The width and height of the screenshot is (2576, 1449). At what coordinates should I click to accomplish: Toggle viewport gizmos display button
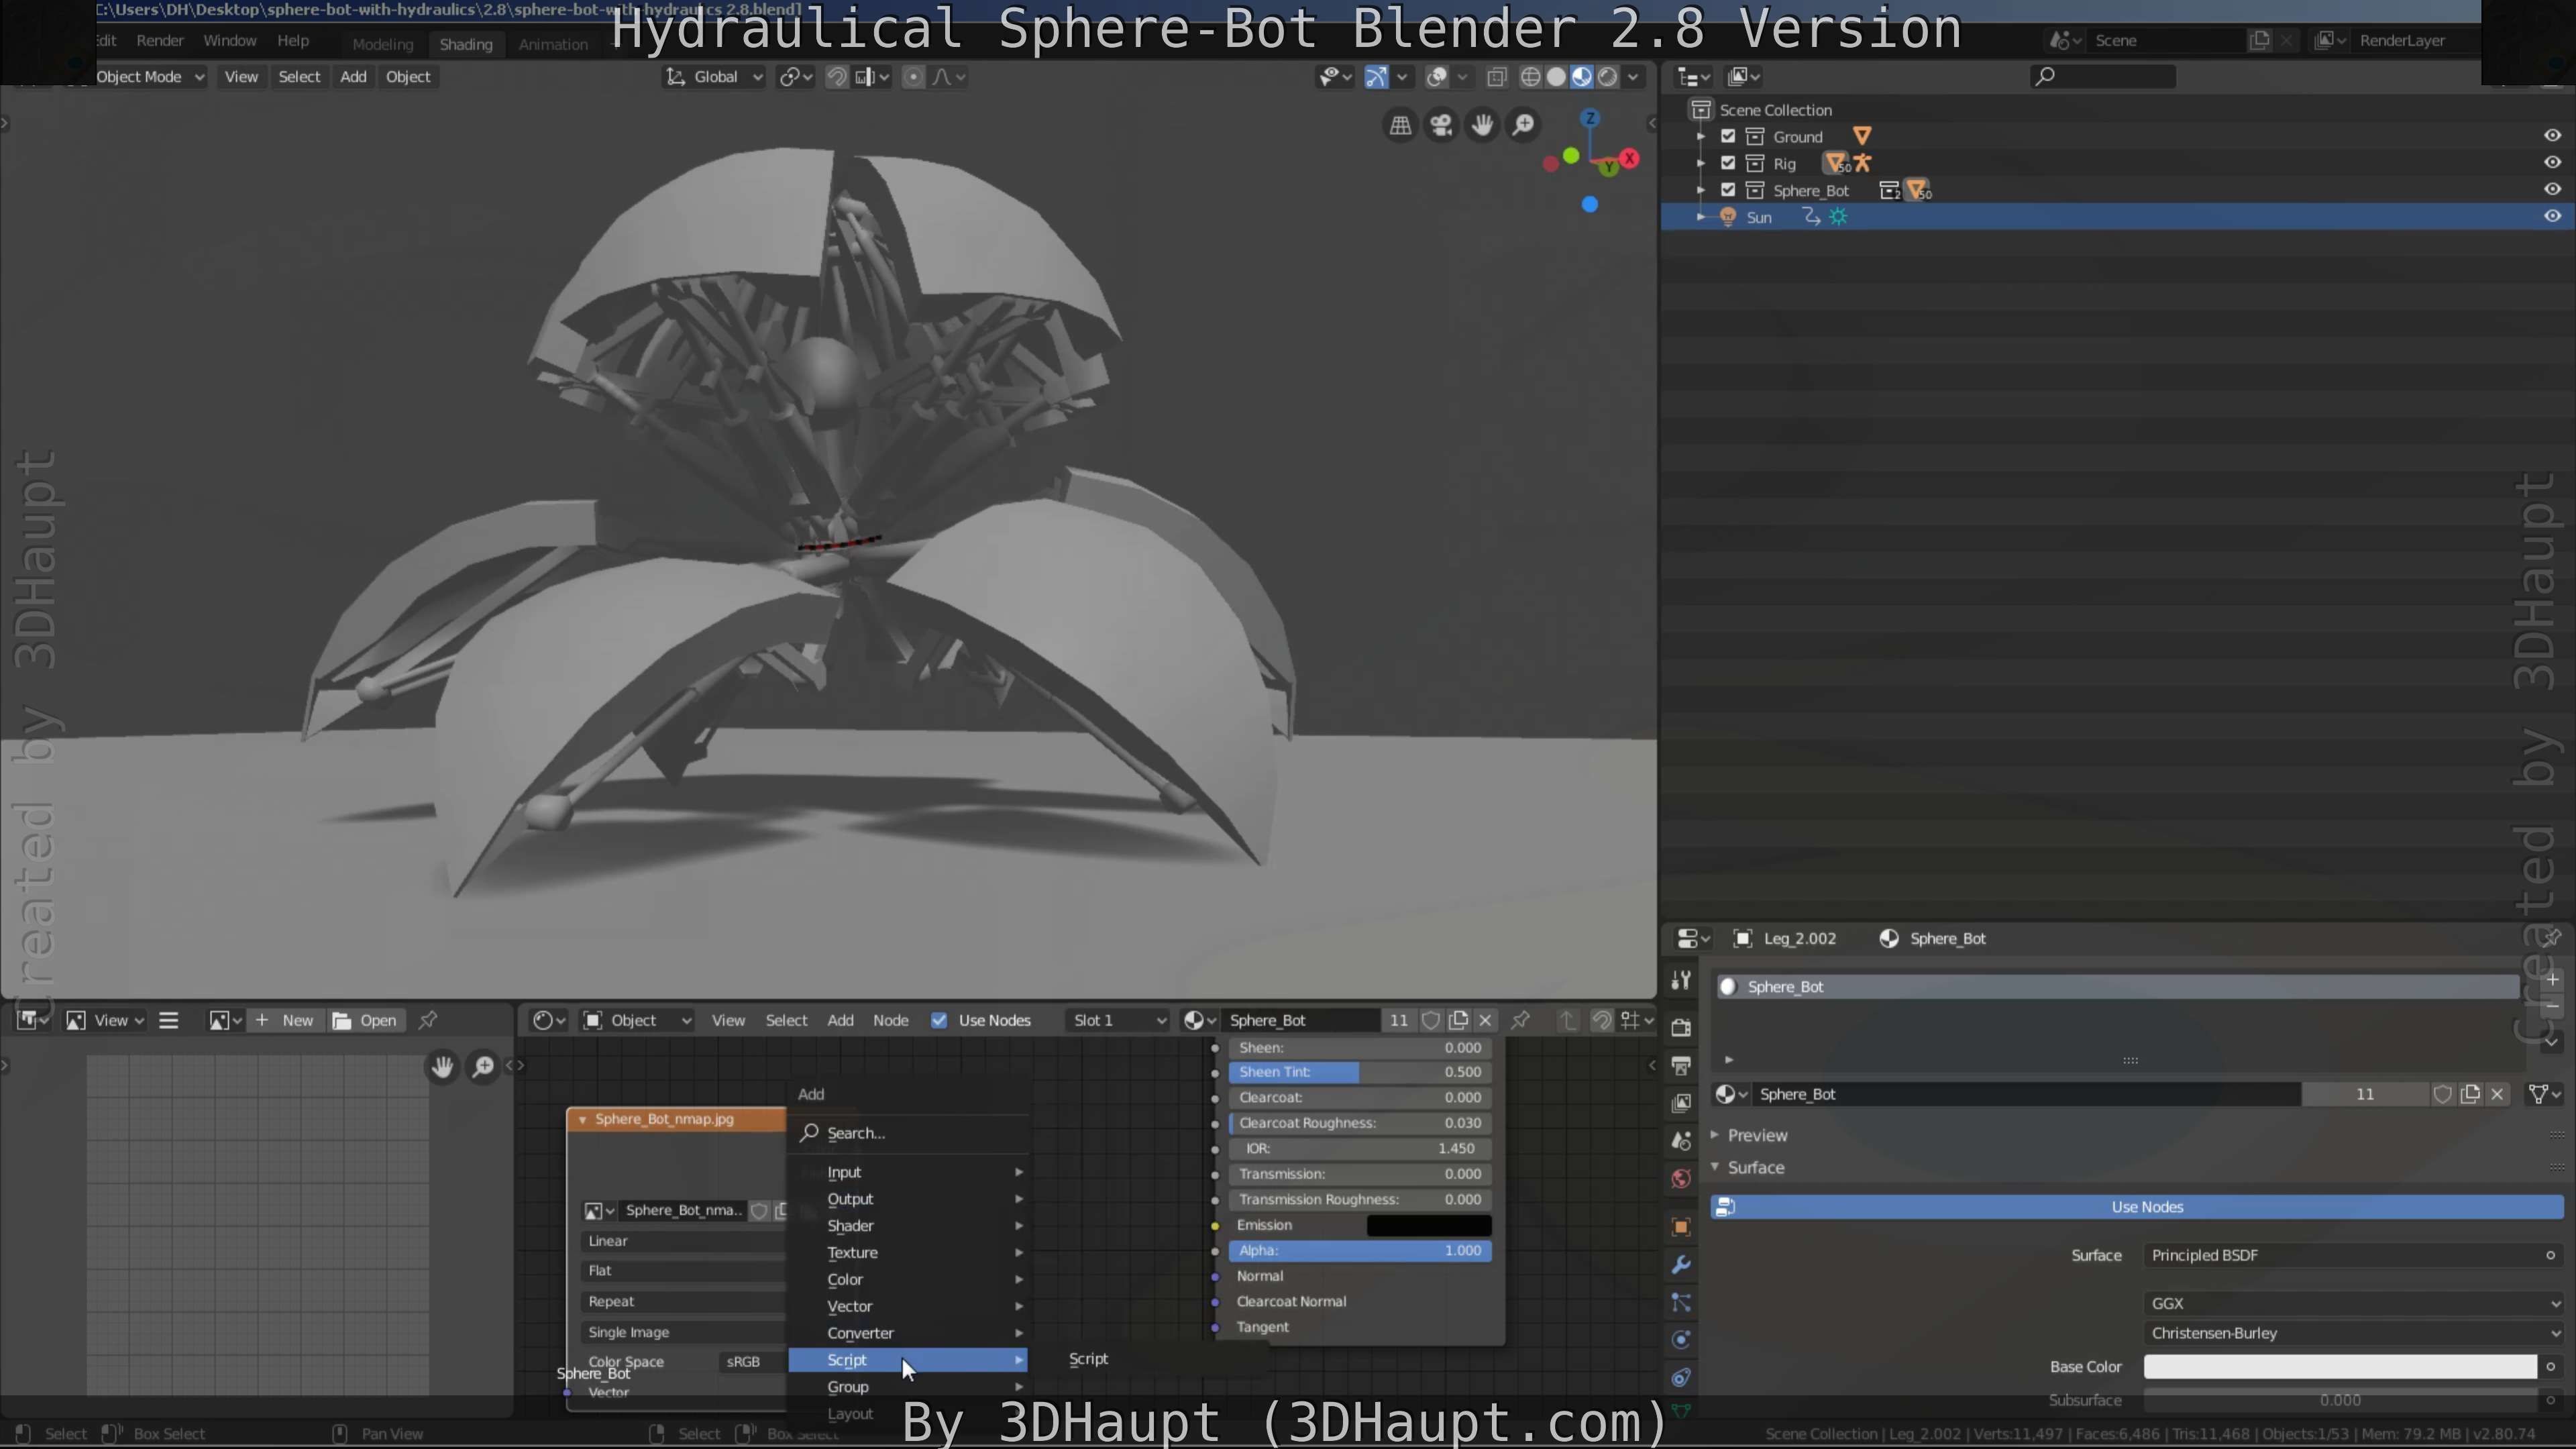[1377, 77]
